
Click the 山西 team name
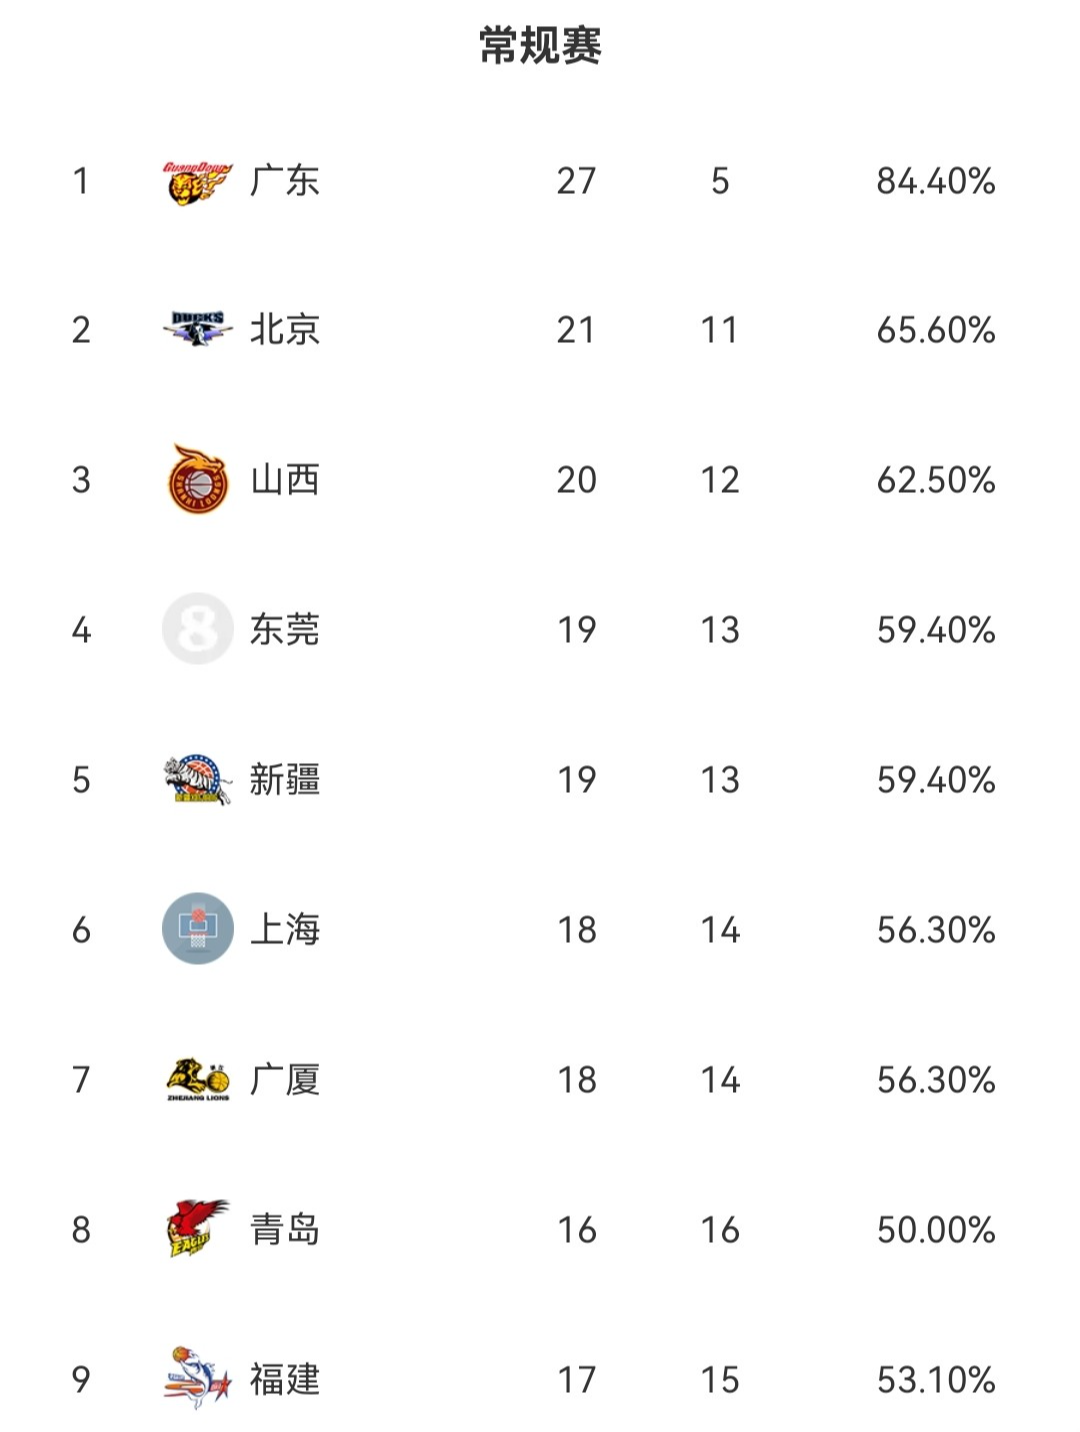(285, 480)
